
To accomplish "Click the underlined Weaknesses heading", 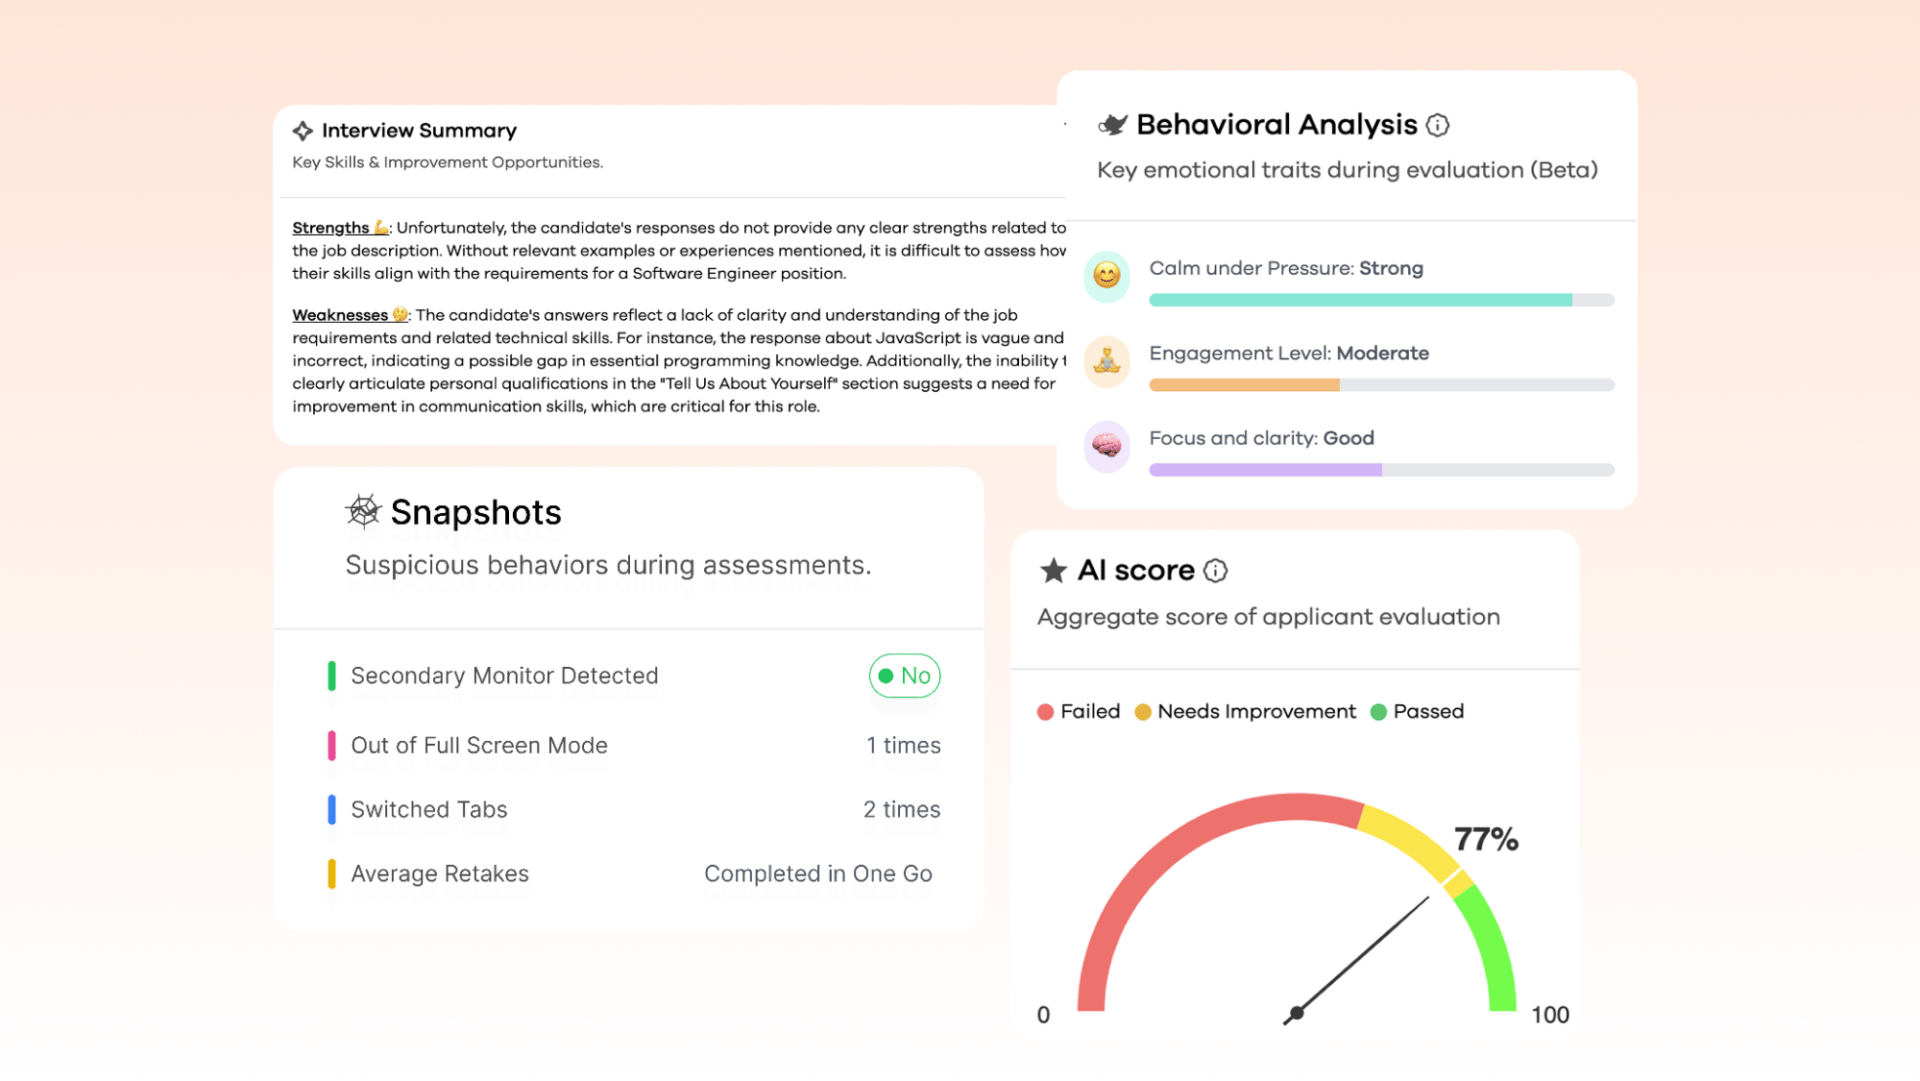I will (340, 315).
